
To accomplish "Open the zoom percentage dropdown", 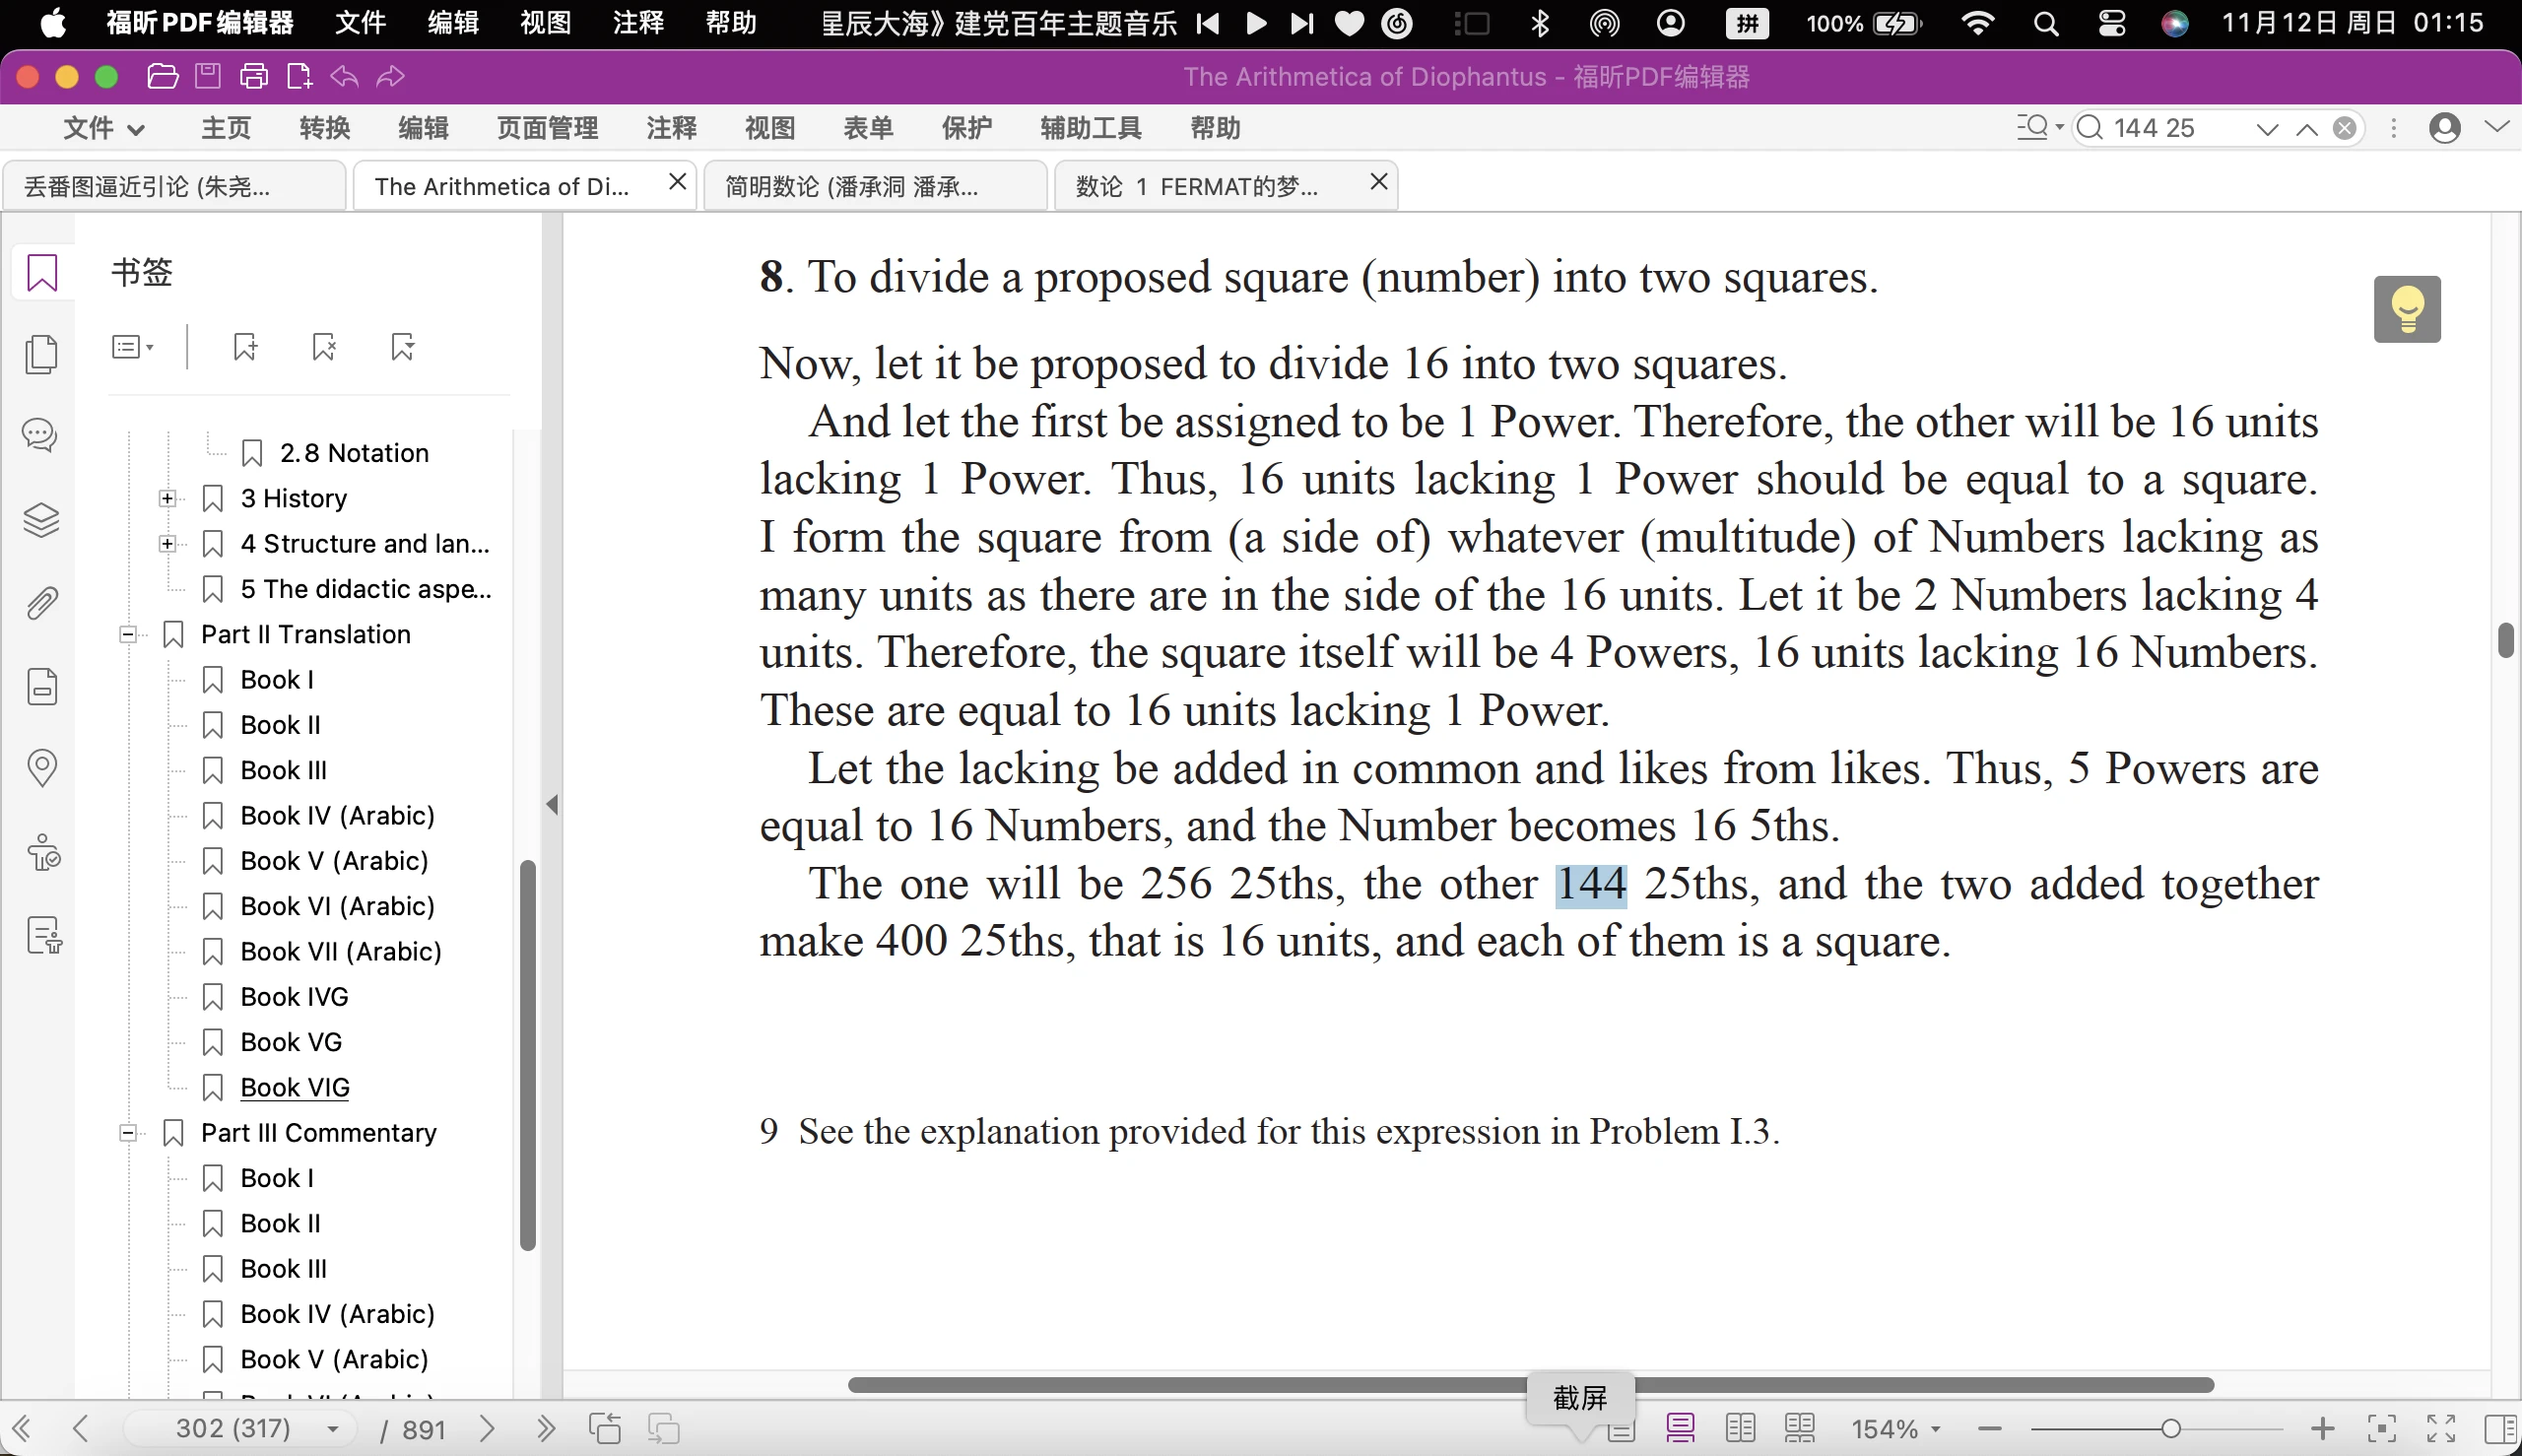I will pos(1896,1429).
